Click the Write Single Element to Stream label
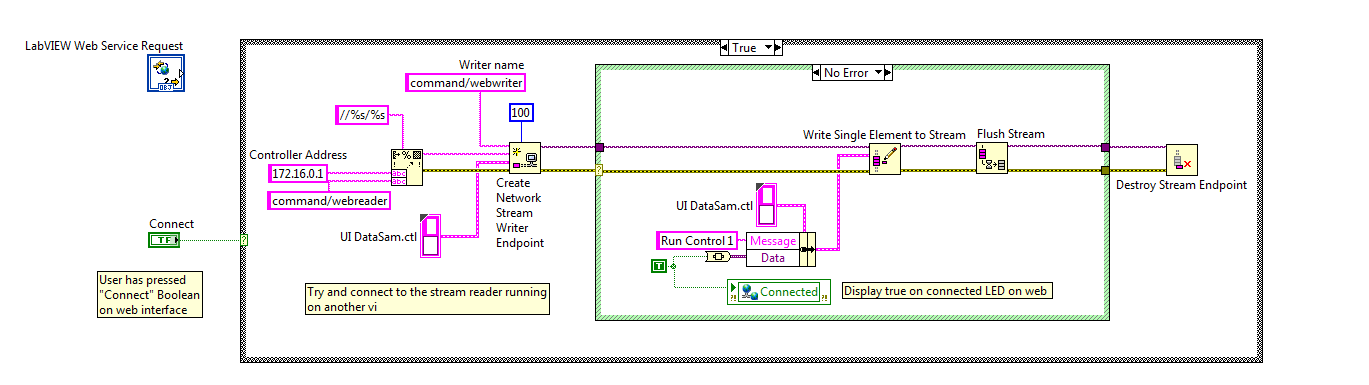Viewport: 1369px width, 385px height. pyautogui.click(x=884, y=134)
